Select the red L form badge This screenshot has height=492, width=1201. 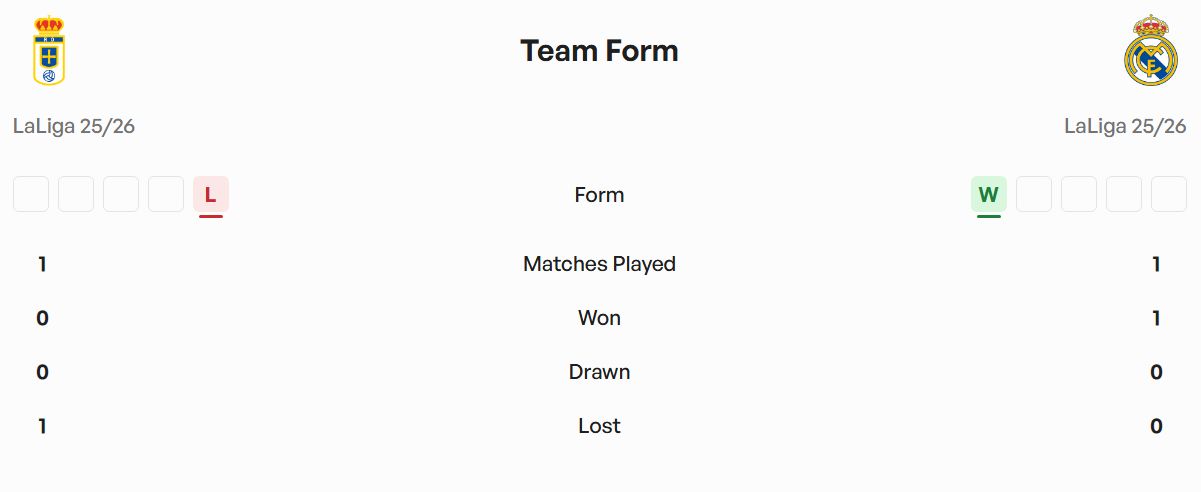pyautogui.click(x=210, y=194)
